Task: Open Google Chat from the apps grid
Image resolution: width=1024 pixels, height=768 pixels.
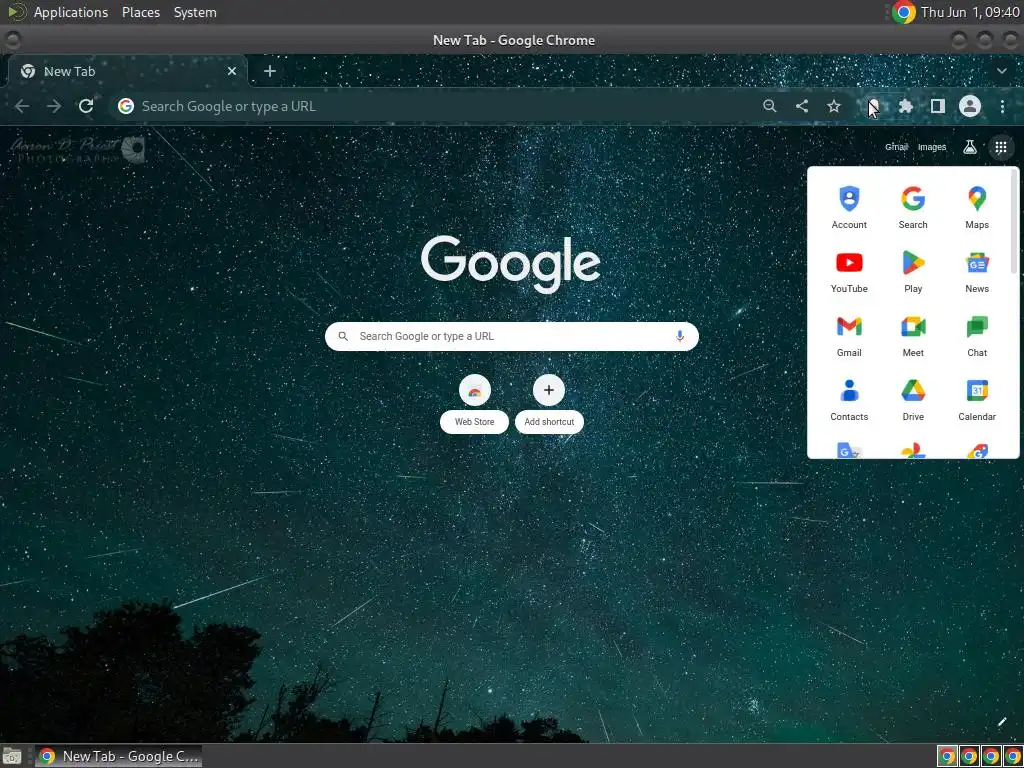Action: (x=977, y=335)
